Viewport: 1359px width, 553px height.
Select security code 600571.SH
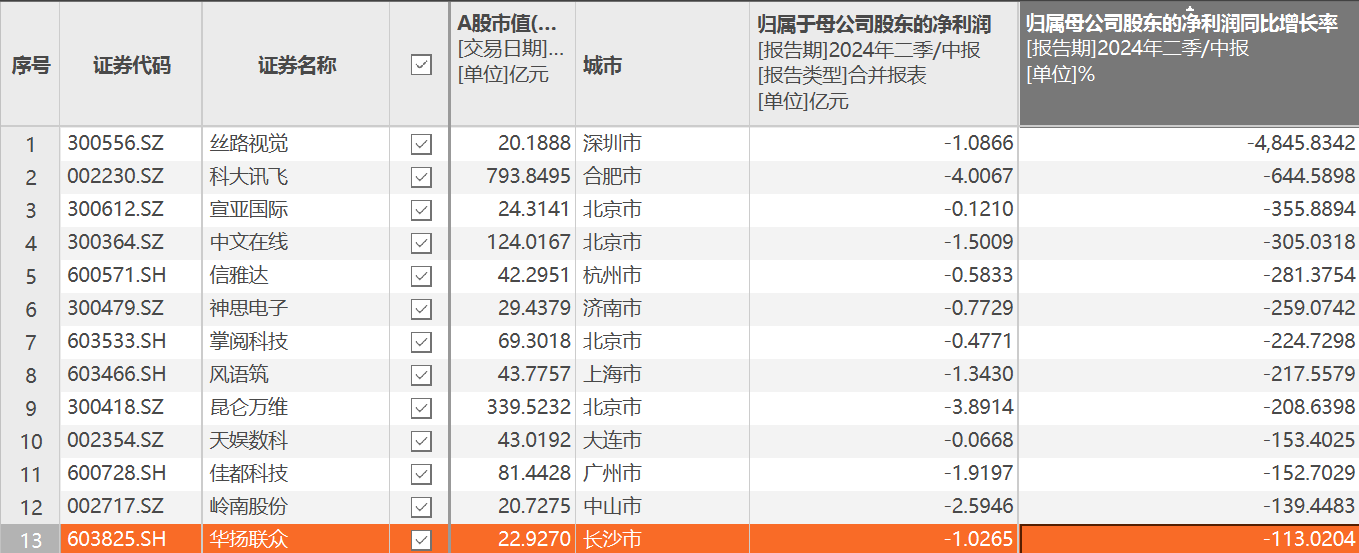(117, 276)
